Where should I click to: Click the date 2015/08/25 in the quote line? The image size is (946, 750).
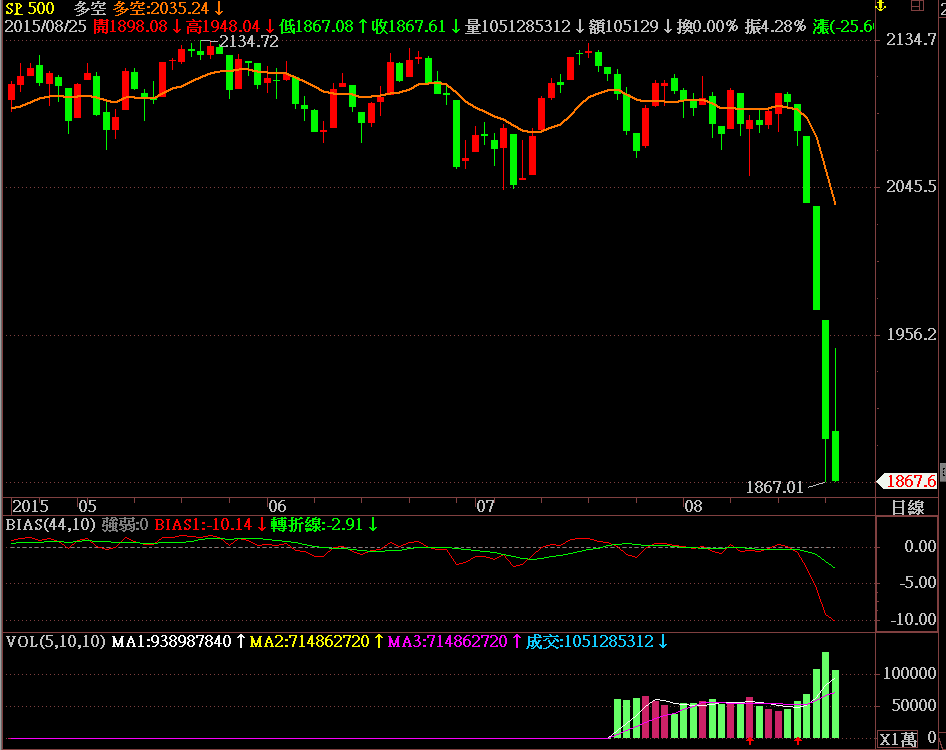46,27
